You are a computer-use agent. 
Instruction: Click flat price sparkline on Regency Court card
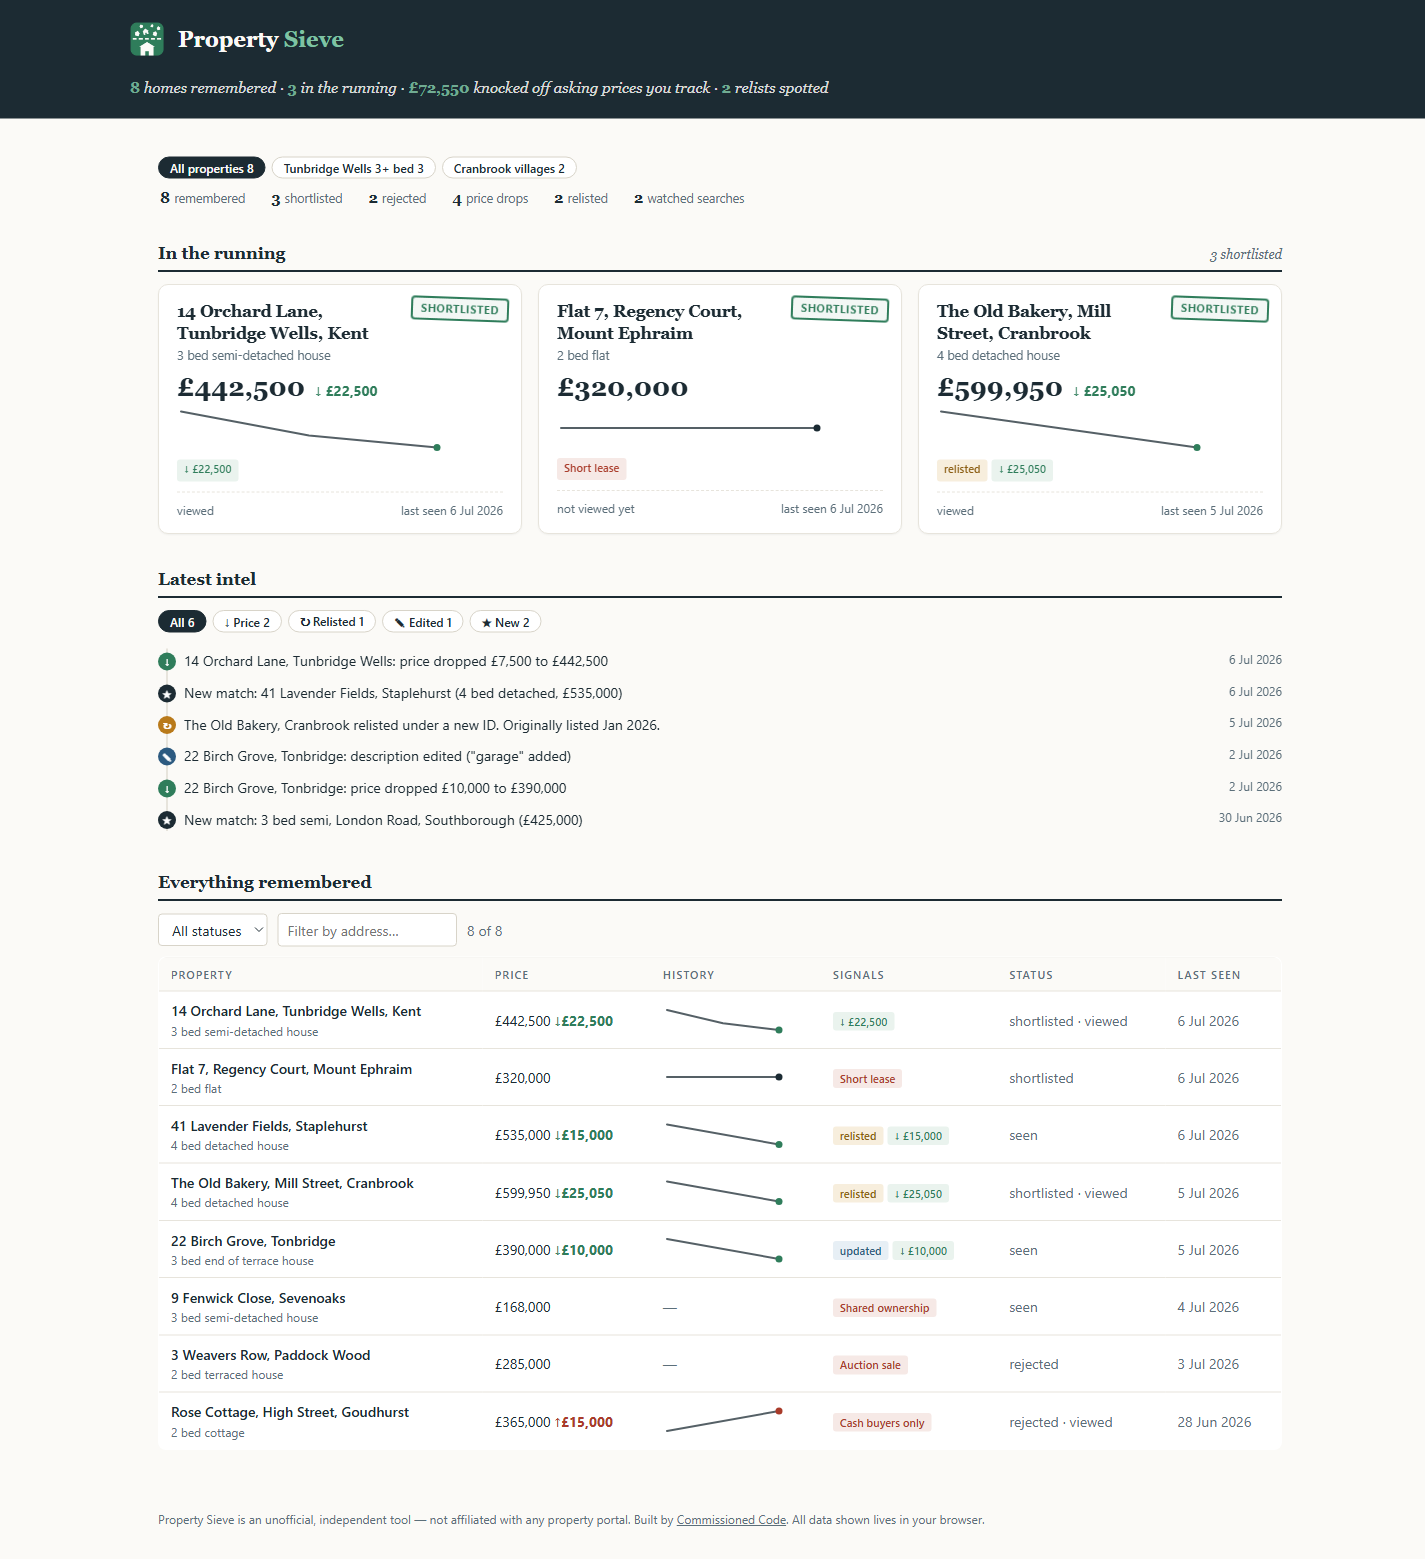689,428
